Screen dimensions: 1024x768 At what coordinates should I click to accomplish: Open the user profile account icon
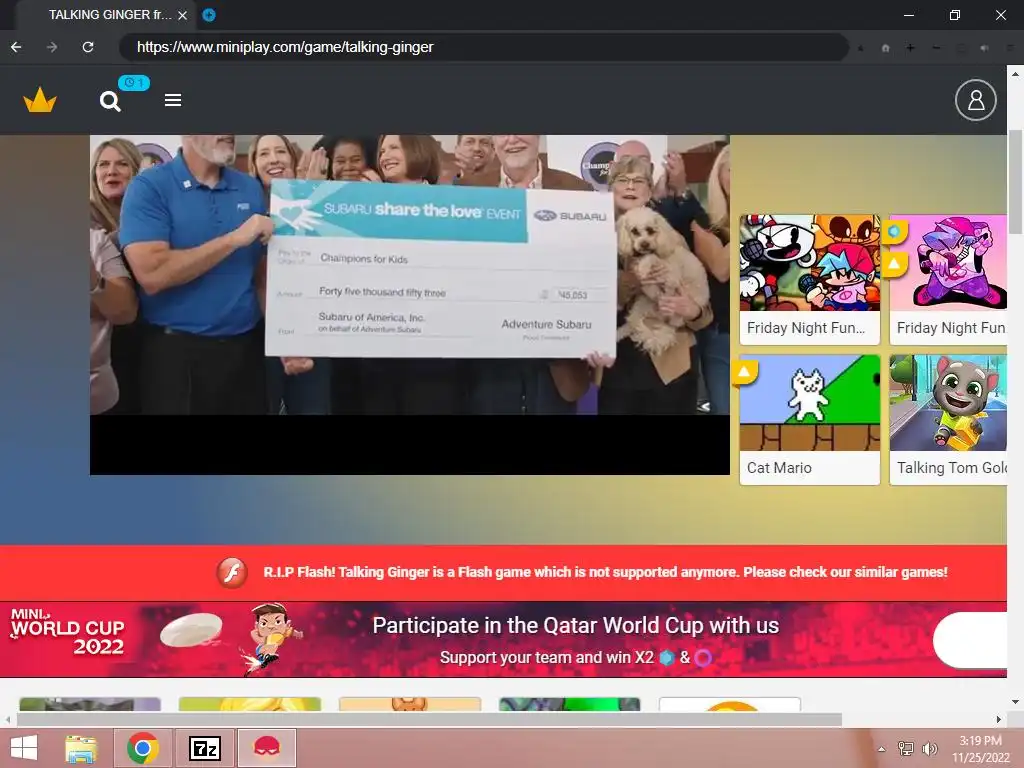click(x=976, y=100)
